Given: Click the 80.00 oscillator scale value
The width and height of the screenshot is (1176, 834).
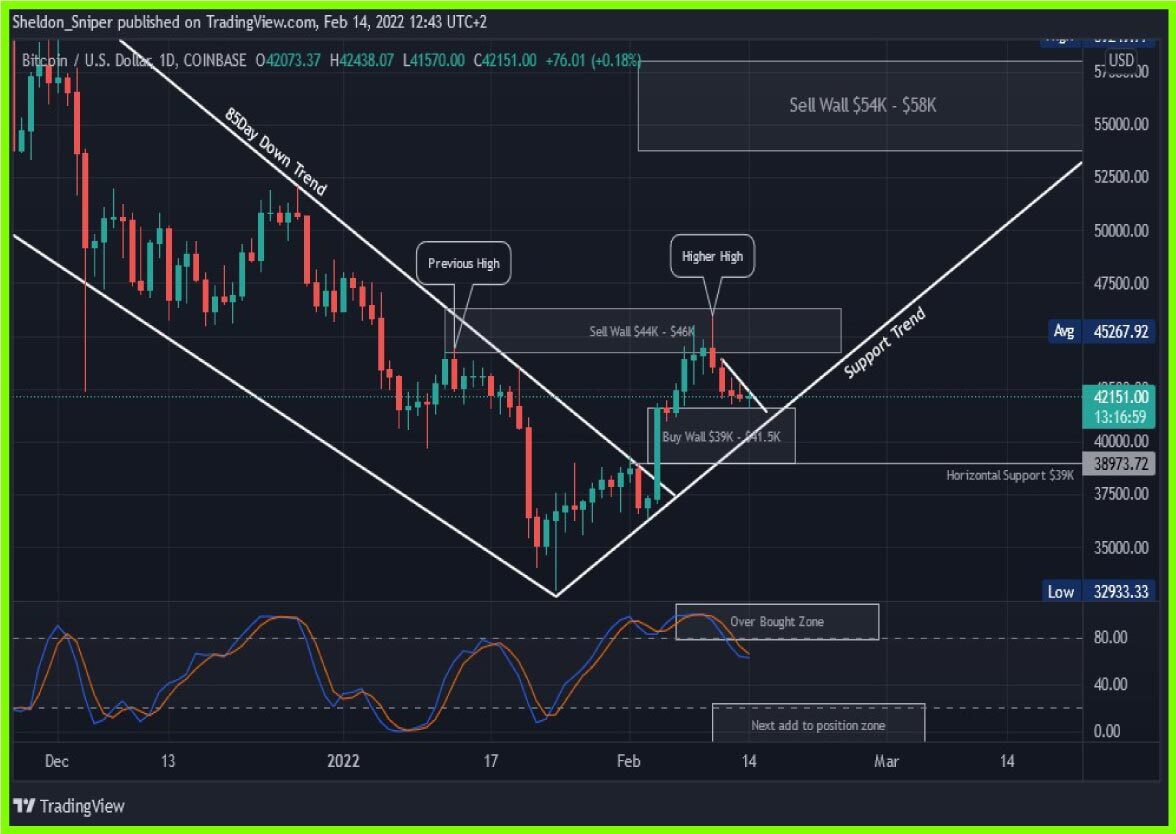Looking at the screenshot, I should [x=1110, y=638].
